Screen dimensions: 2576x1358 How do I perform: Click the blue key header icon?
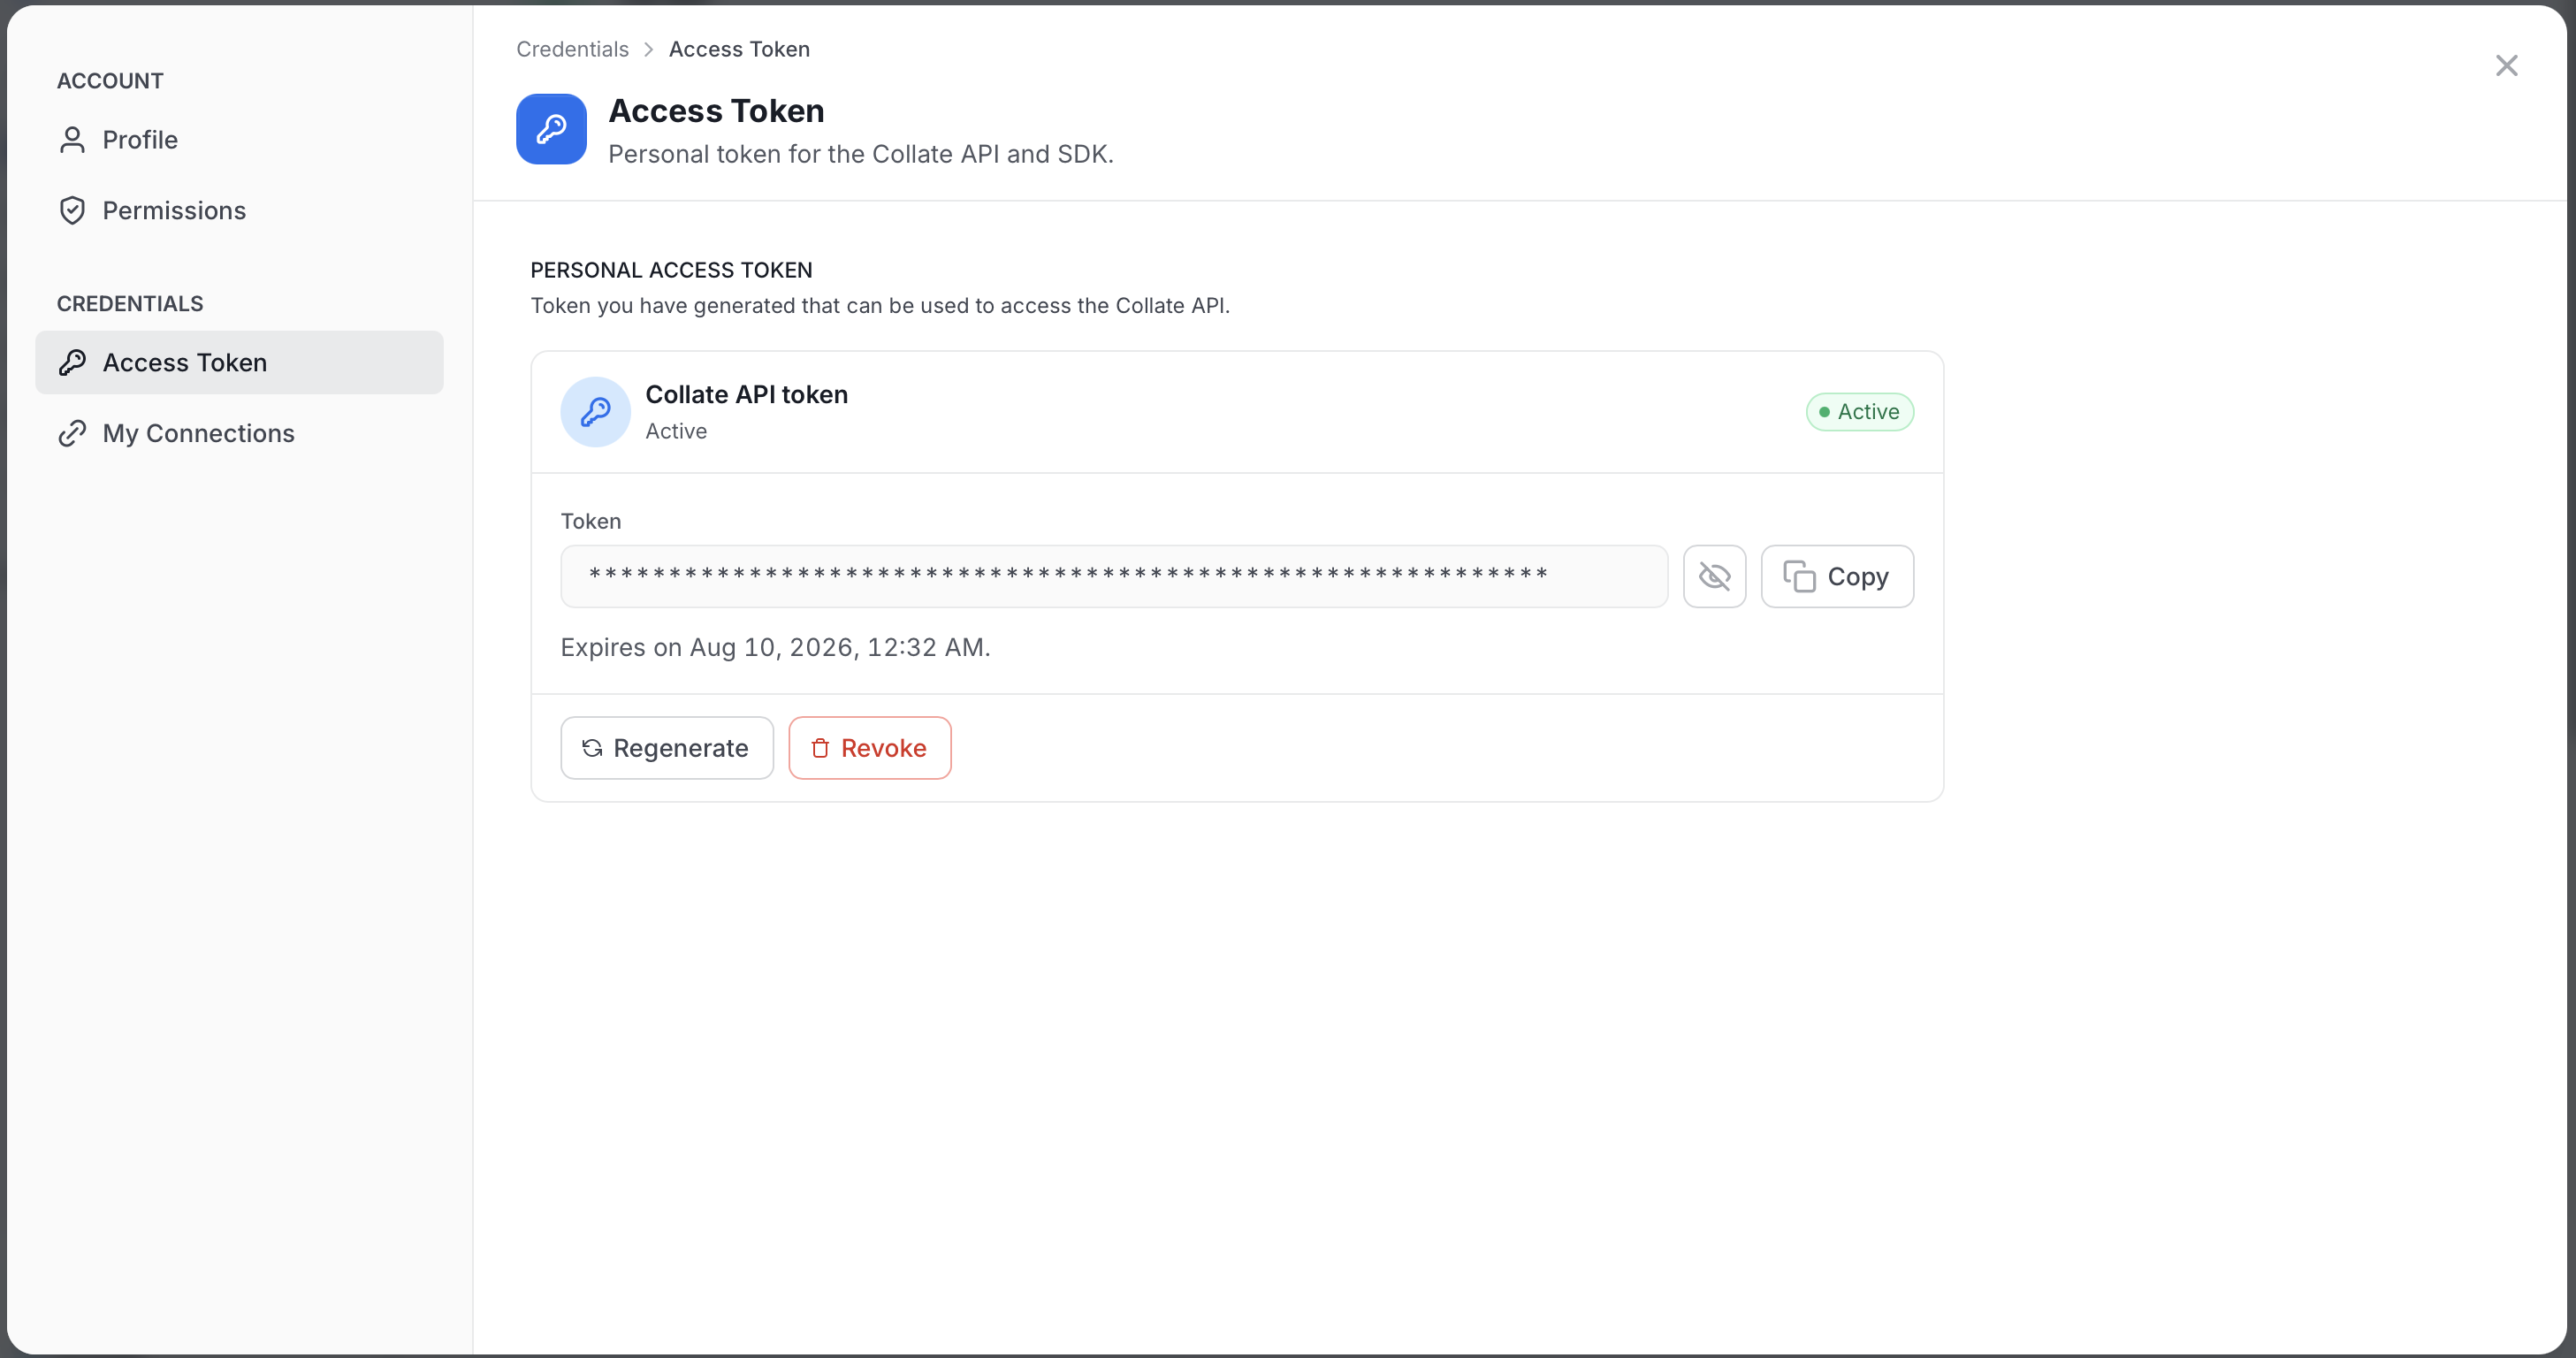[551, 129]
